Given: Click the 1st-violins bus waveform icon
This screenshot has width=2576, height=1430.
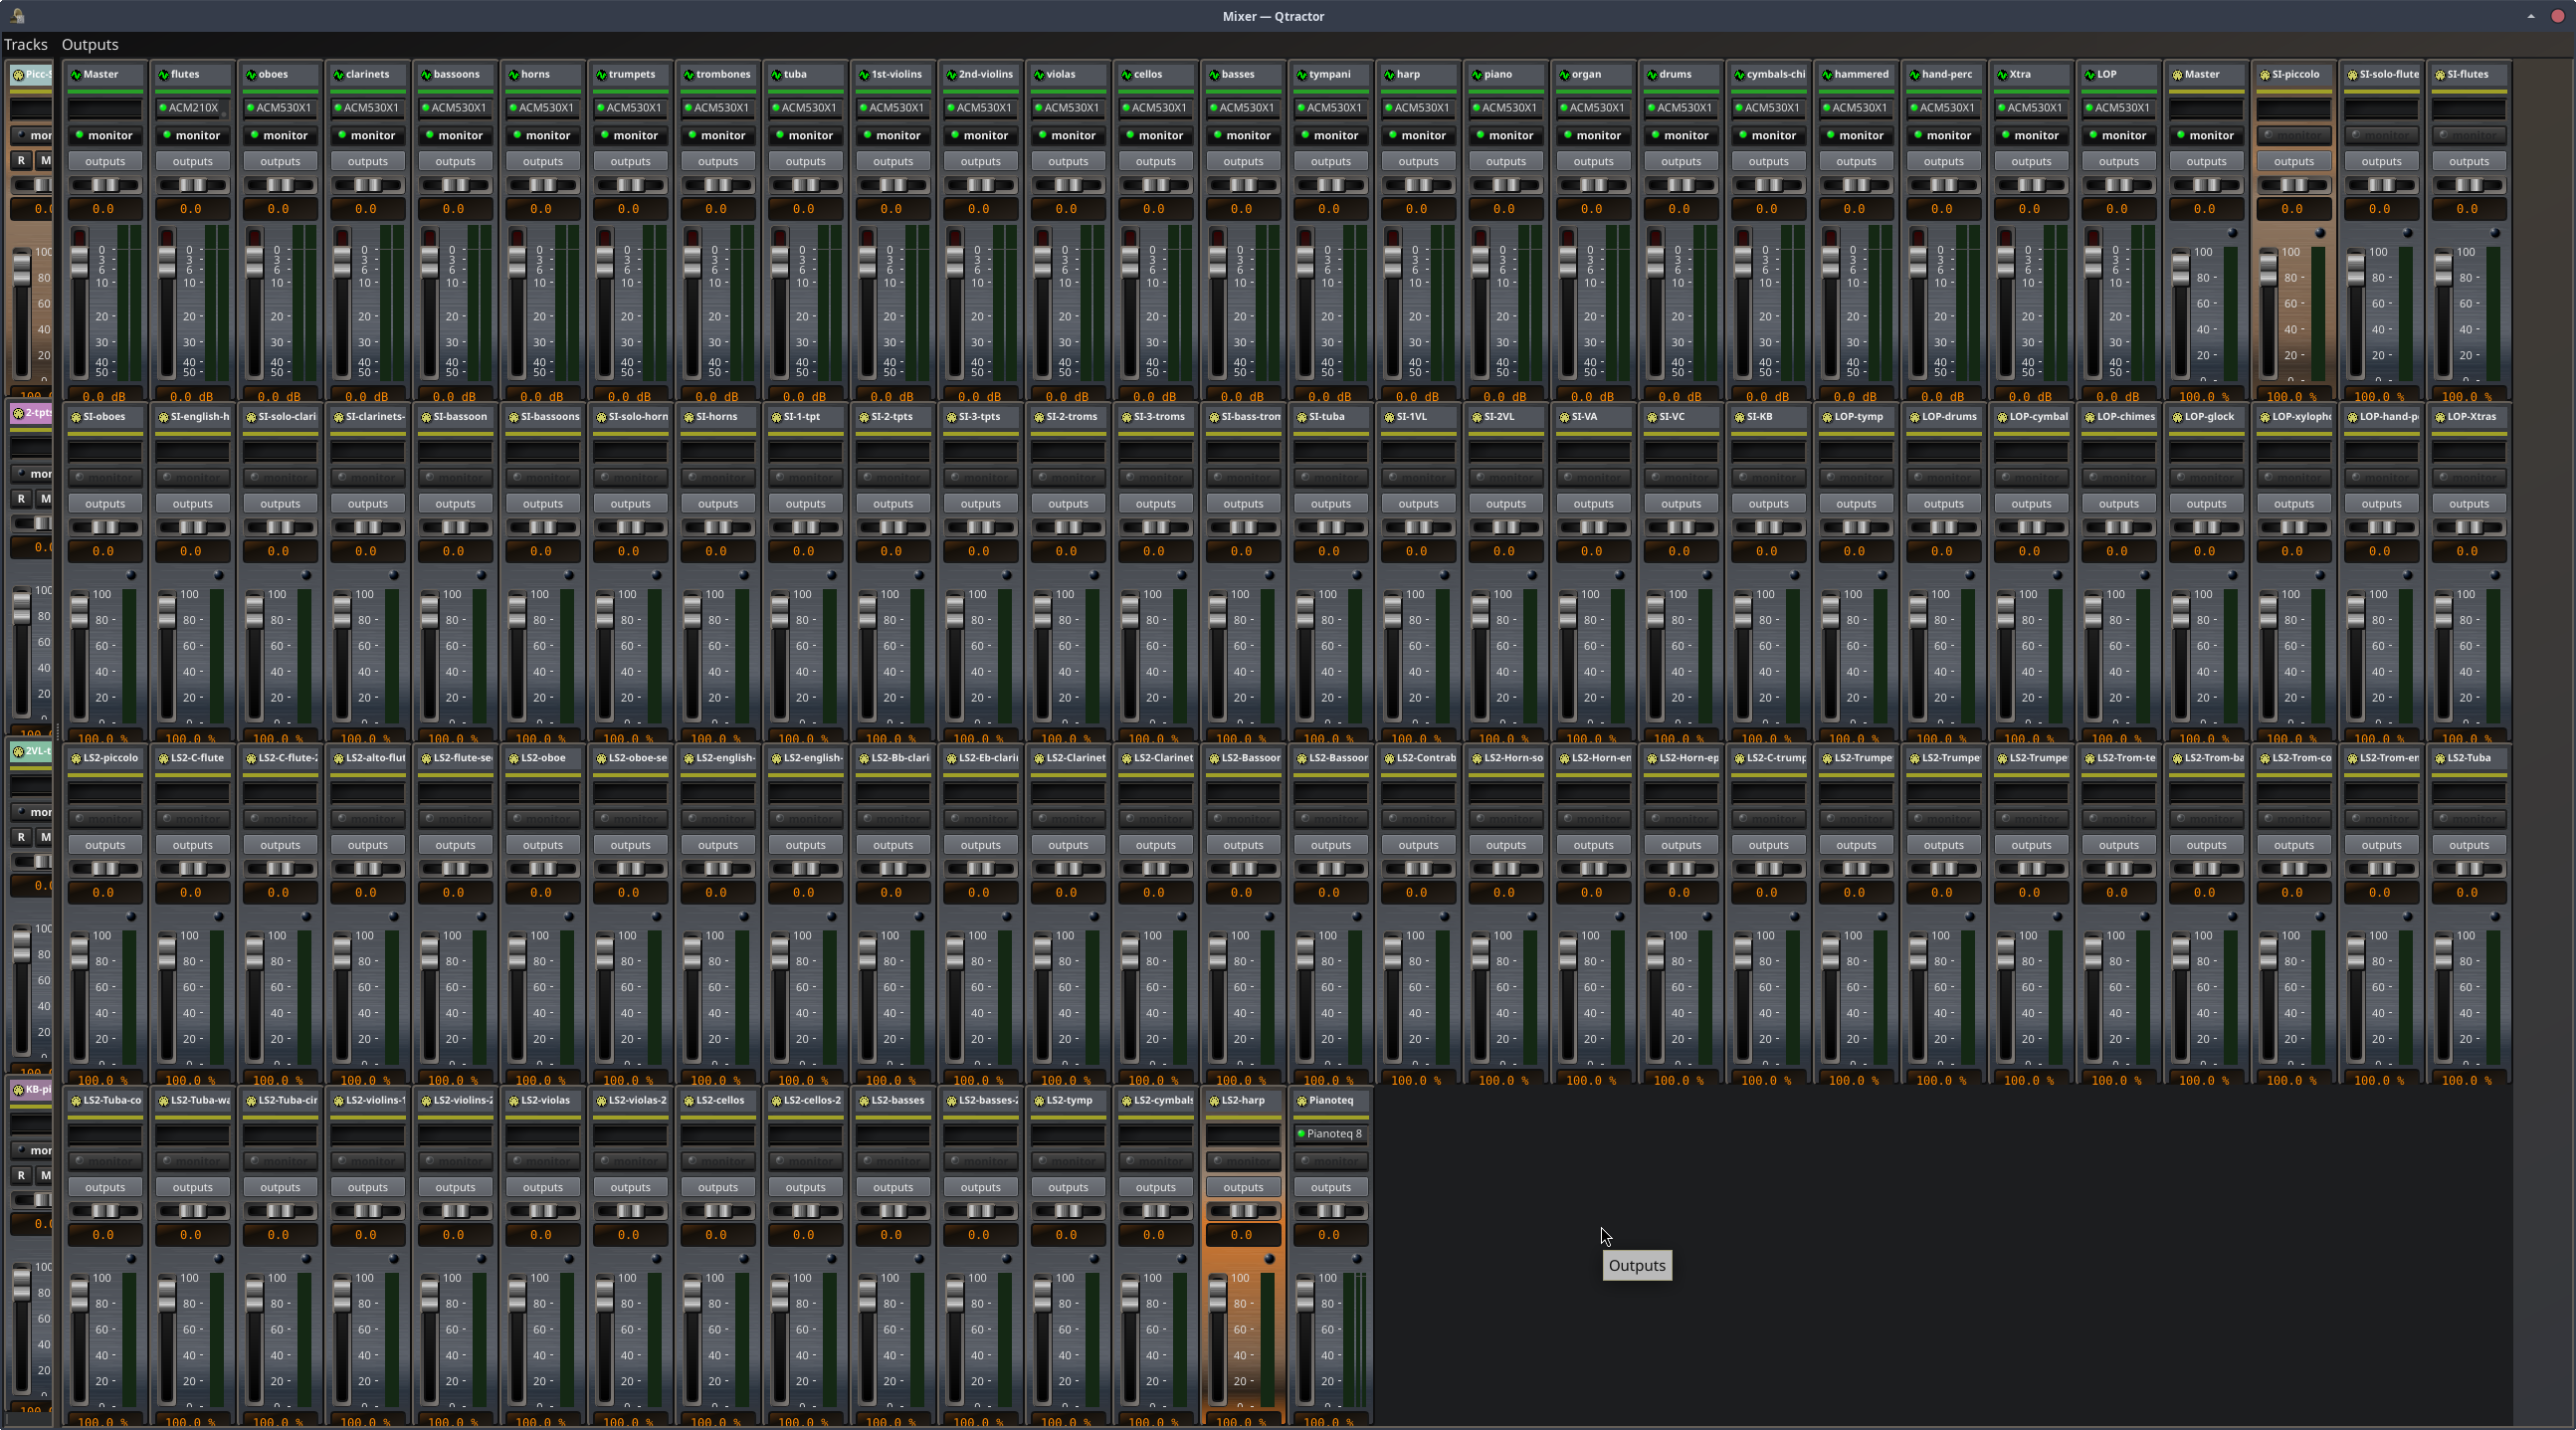Looking at the screenshot, I should (864, 75).
